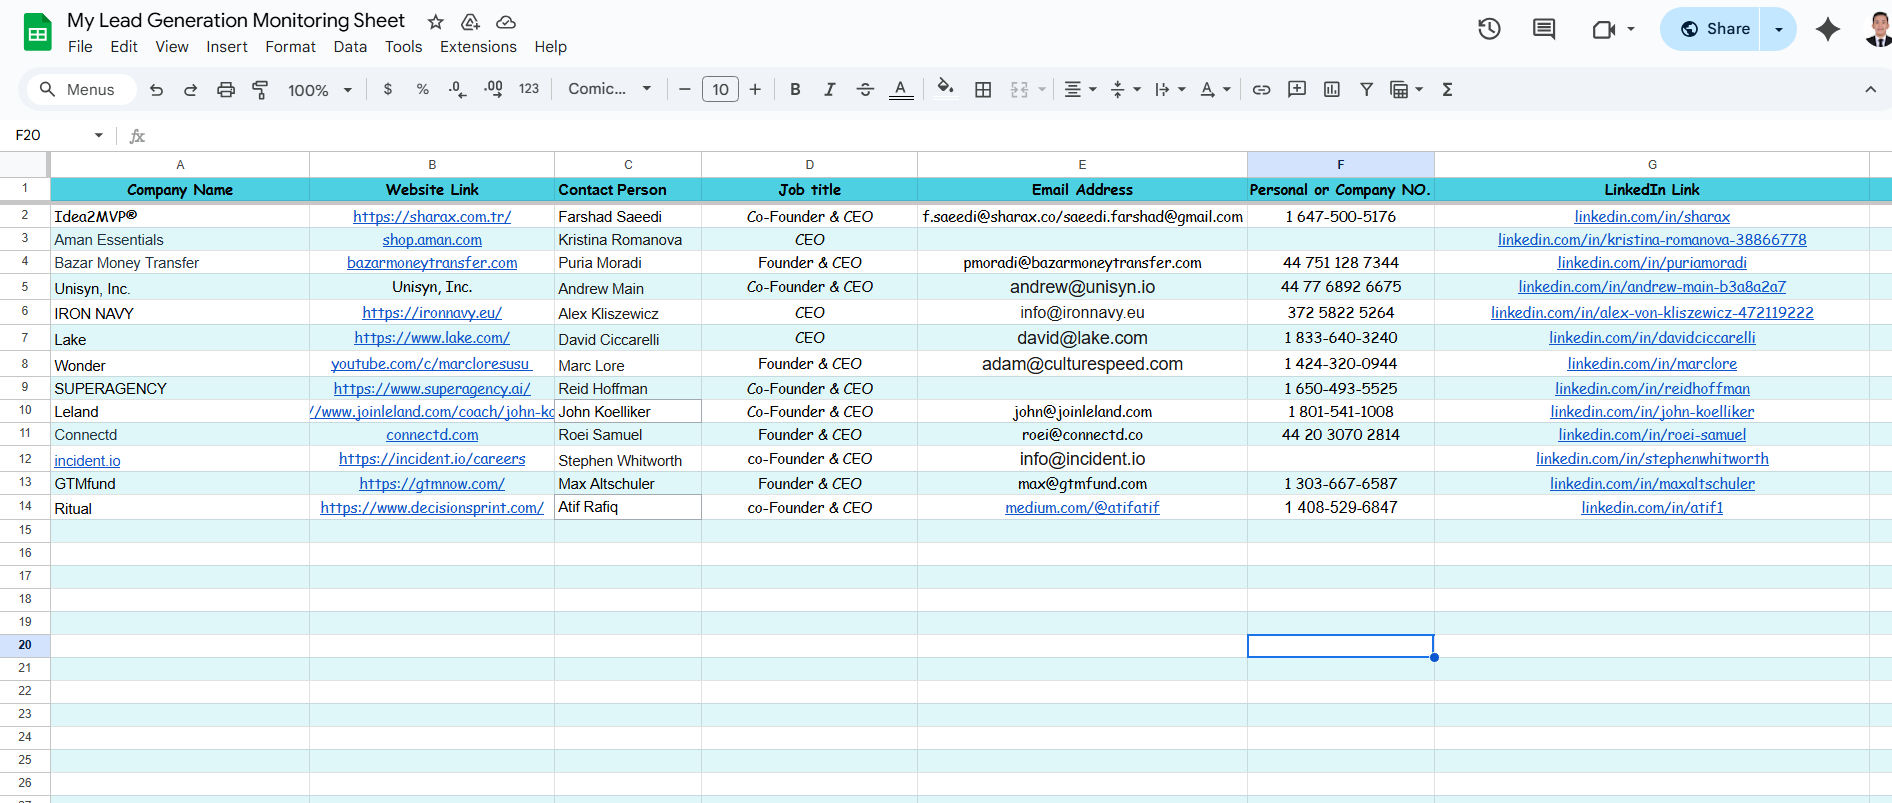Activate the paint format tool
The image size is (1892, 803).
pos(260,90)
